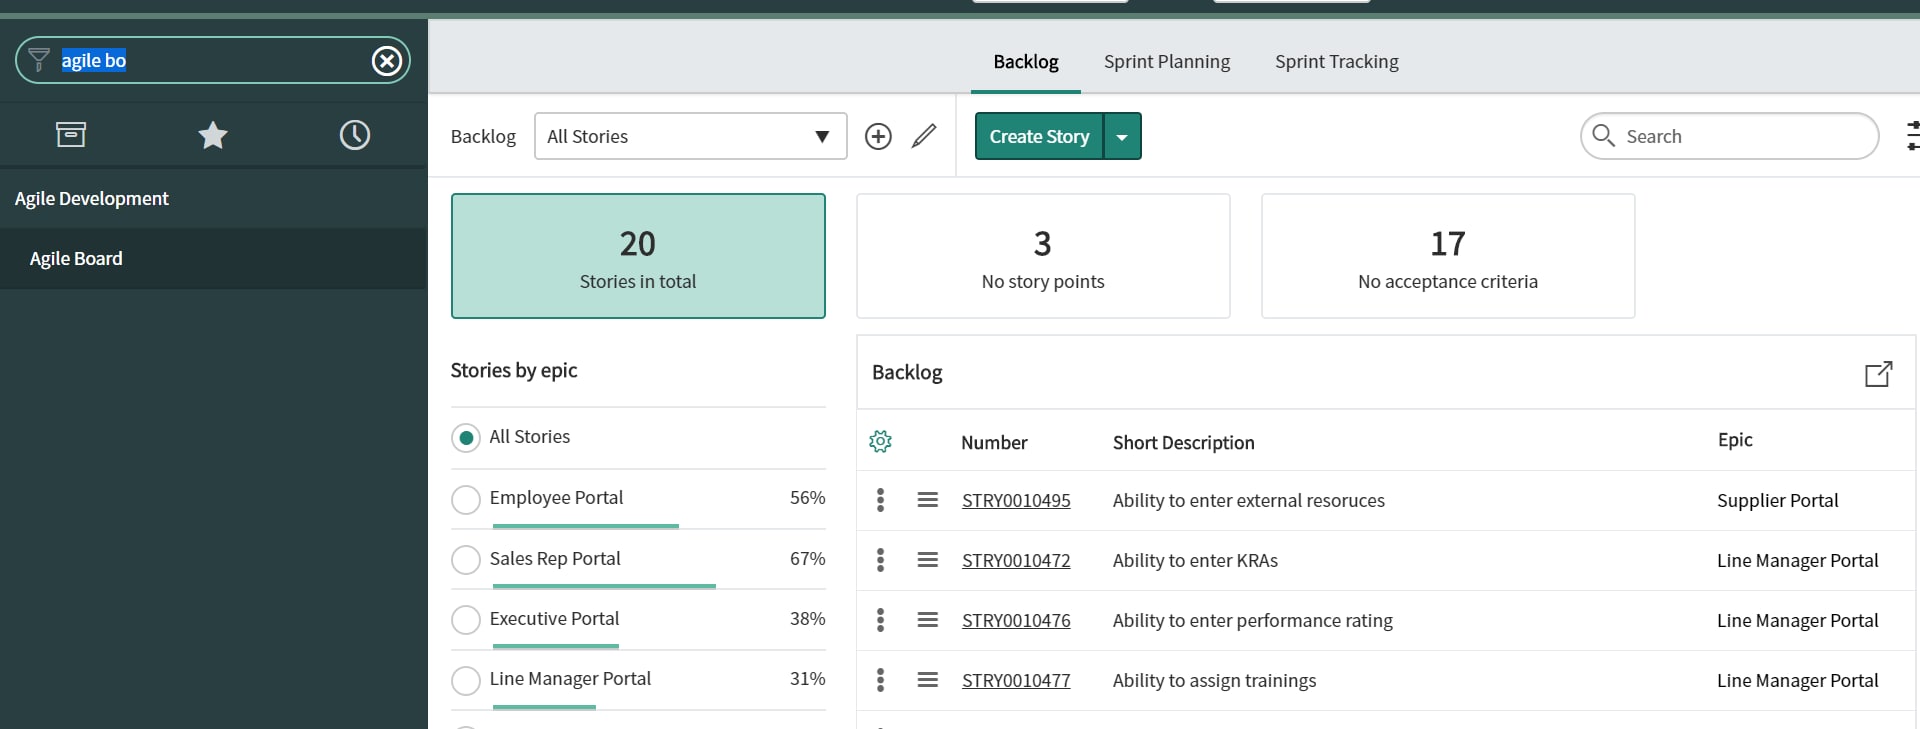1920x729 pixels.
Task: Open history with the clock icon
Action: (355, 134)
